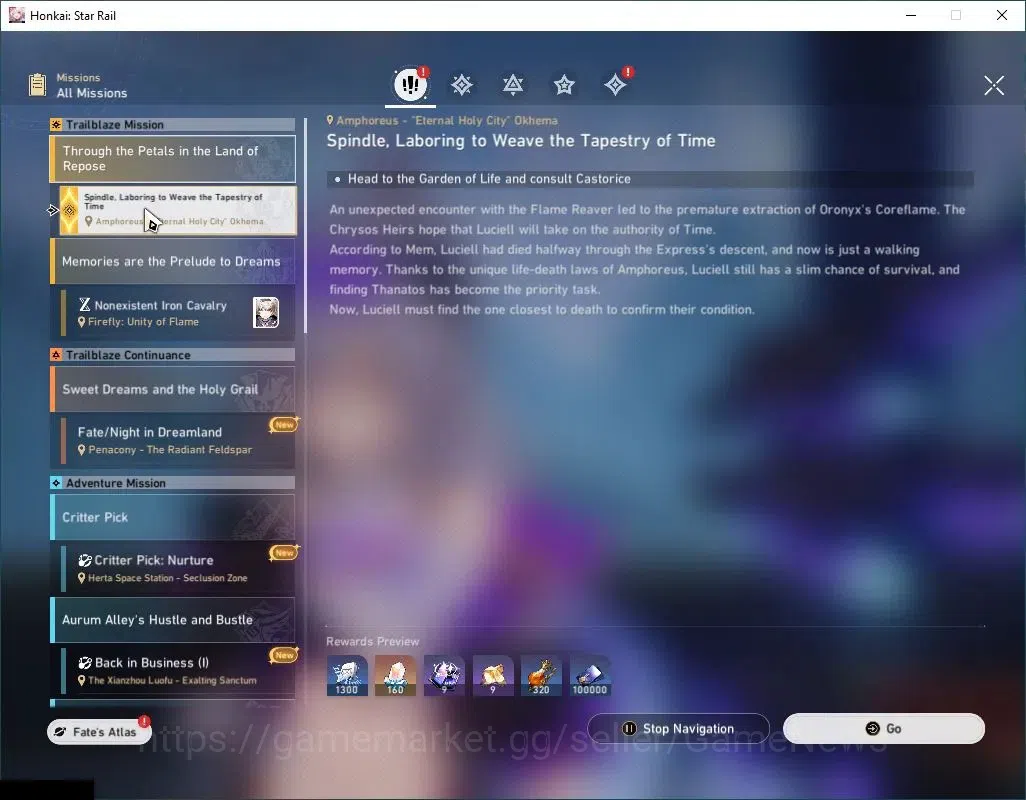Screen dimensions: 1026x800
Task: Switch to the Adventure Mission diamond tab
Action: click(x=615, y=84)
